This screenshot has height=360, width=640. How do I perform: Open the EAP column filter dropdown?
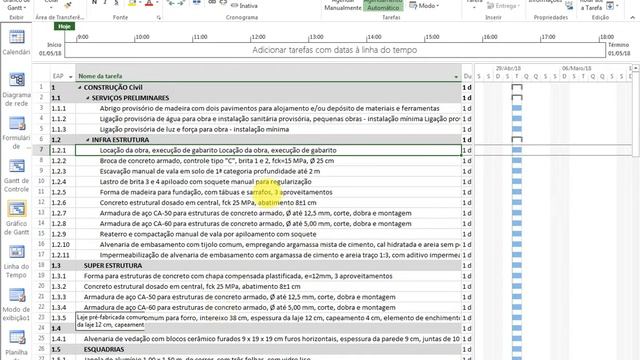pos(70,76)
